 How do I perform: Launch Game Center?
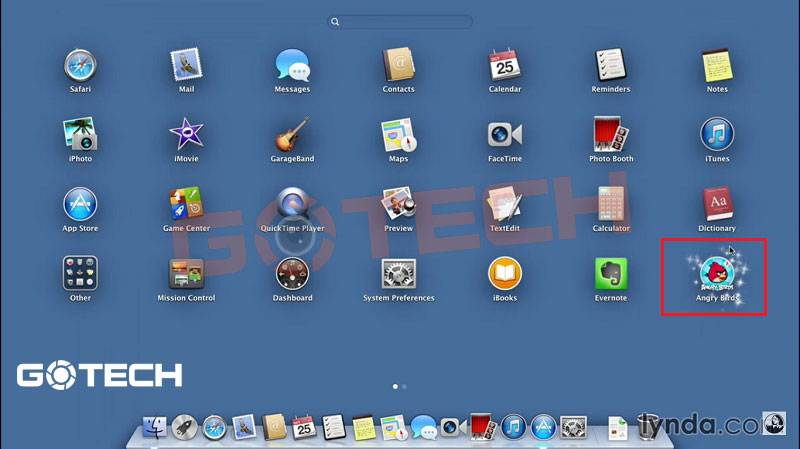186,204
